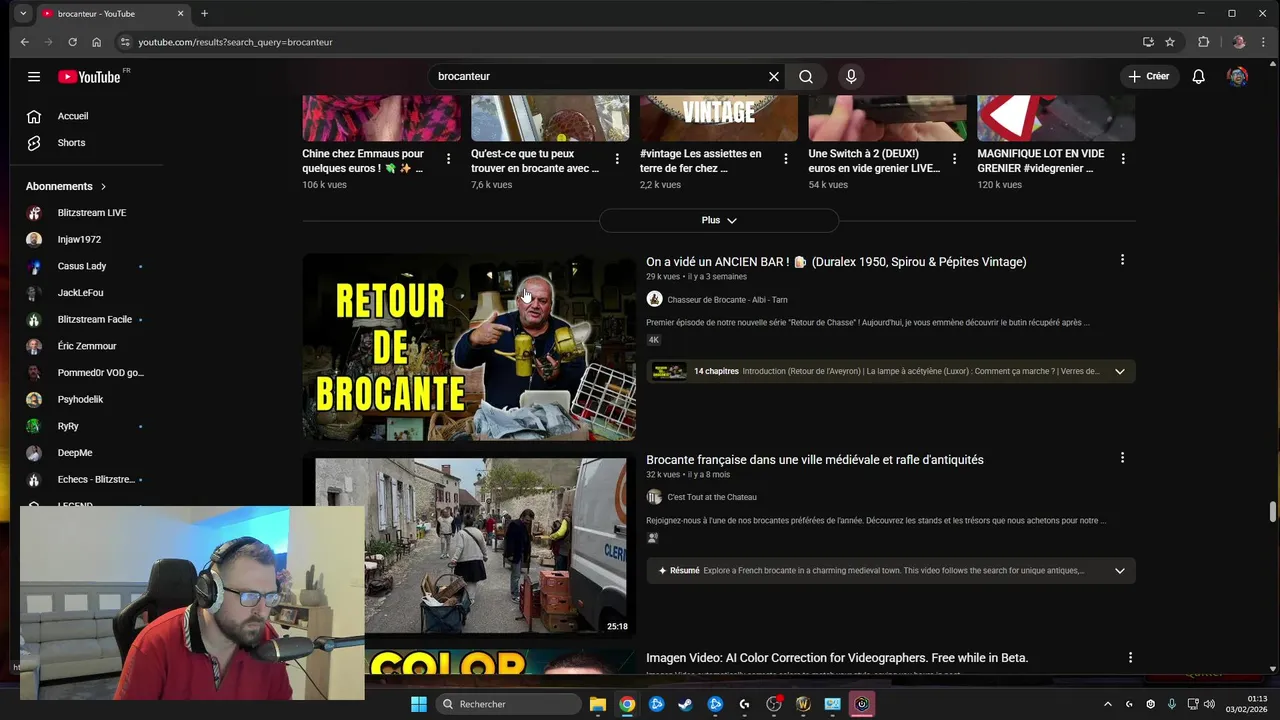Image resolution: width=1280 pixels, height=720 pixels.
Task: Expand the Résumé AI summary chevron
Action: (x=1119, y=571)
